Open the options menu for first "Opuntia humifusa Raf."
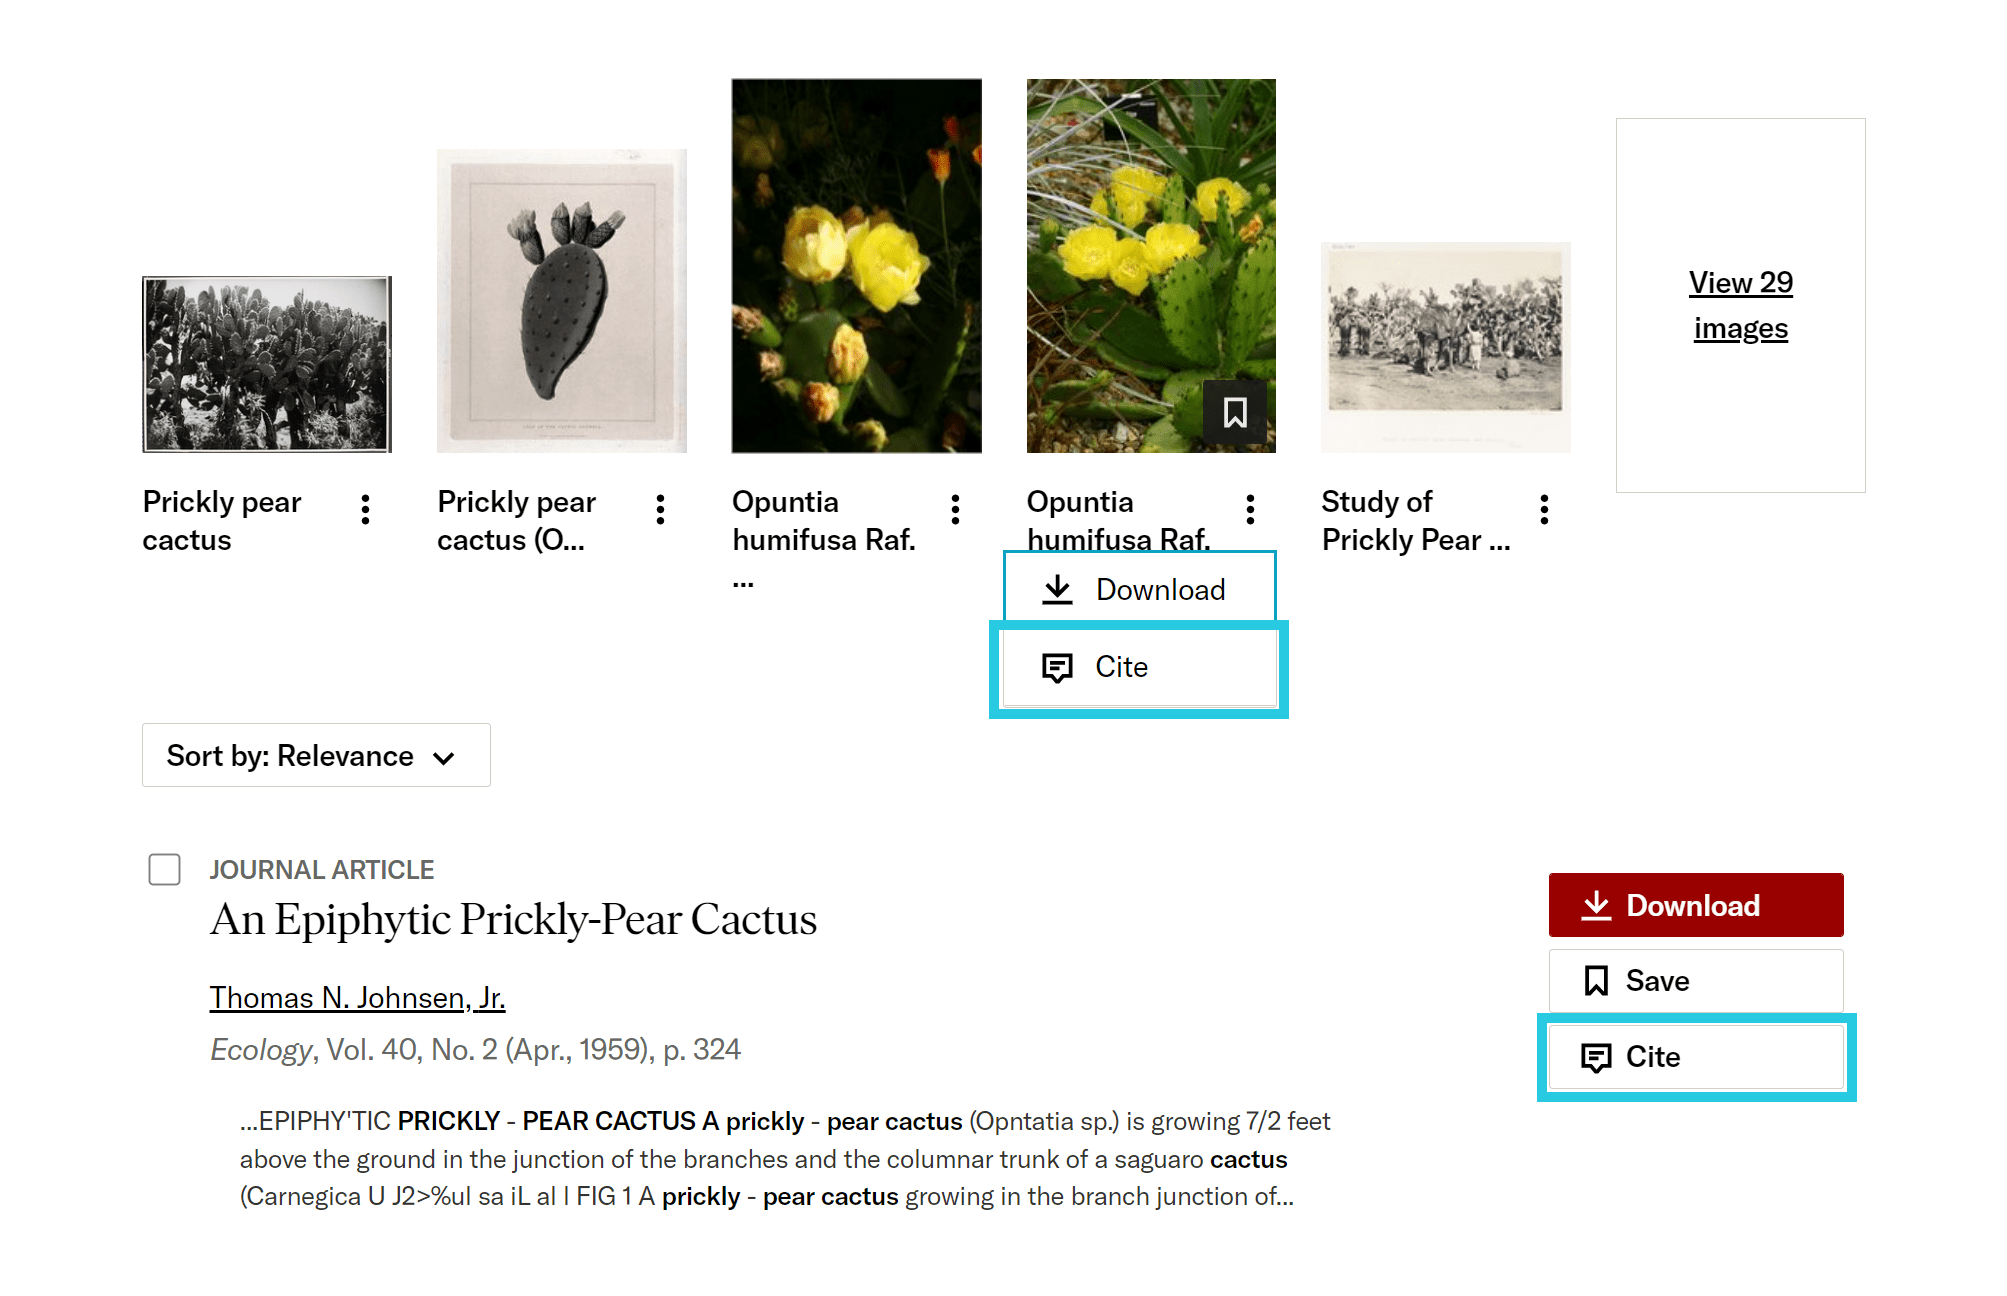 (955, 510)
